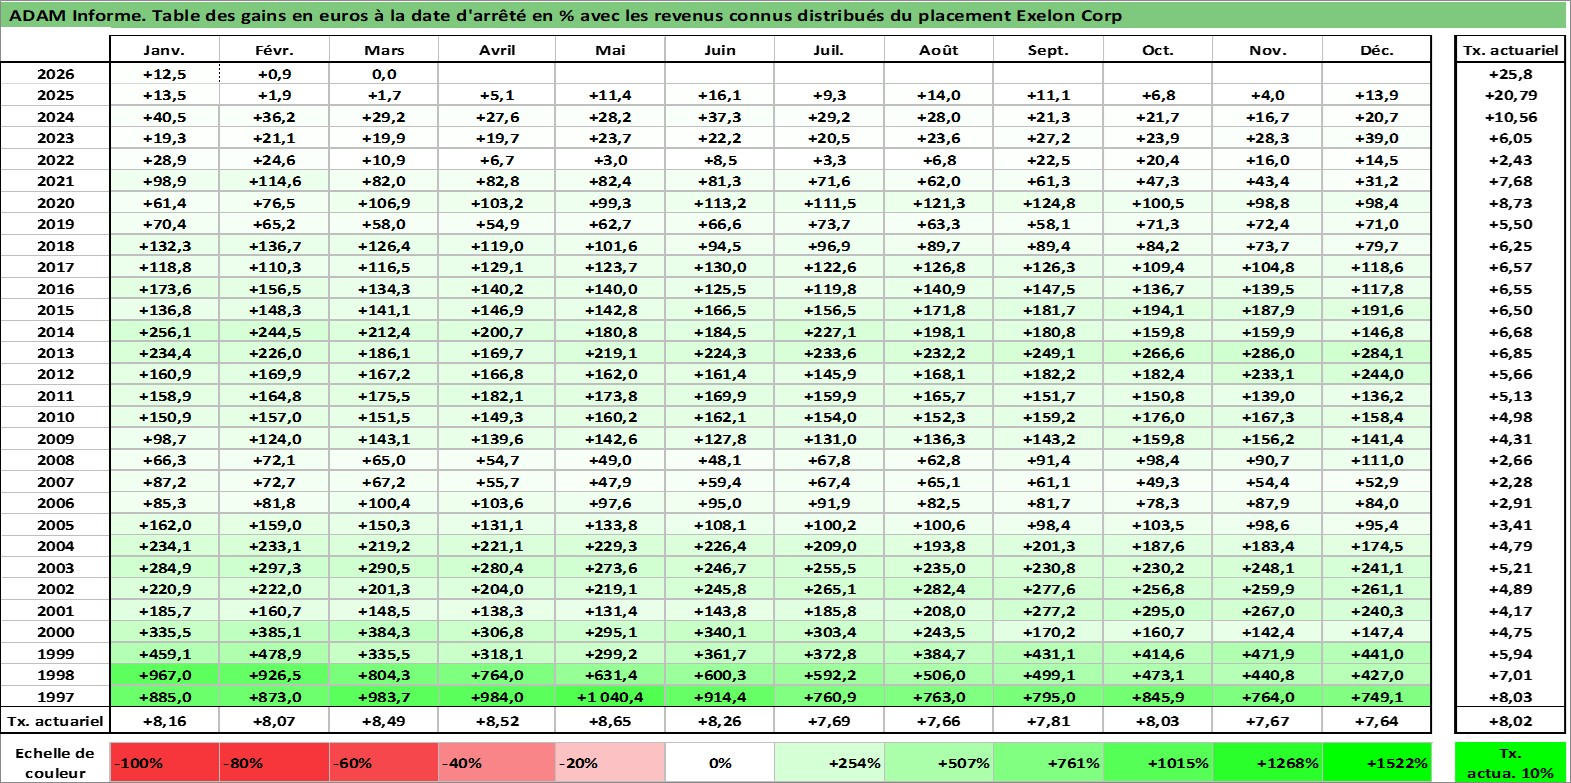1571x783 pixels.
Task: Click the '+8,02' bottom-right total rate cell
Action: pos(1510,720)
